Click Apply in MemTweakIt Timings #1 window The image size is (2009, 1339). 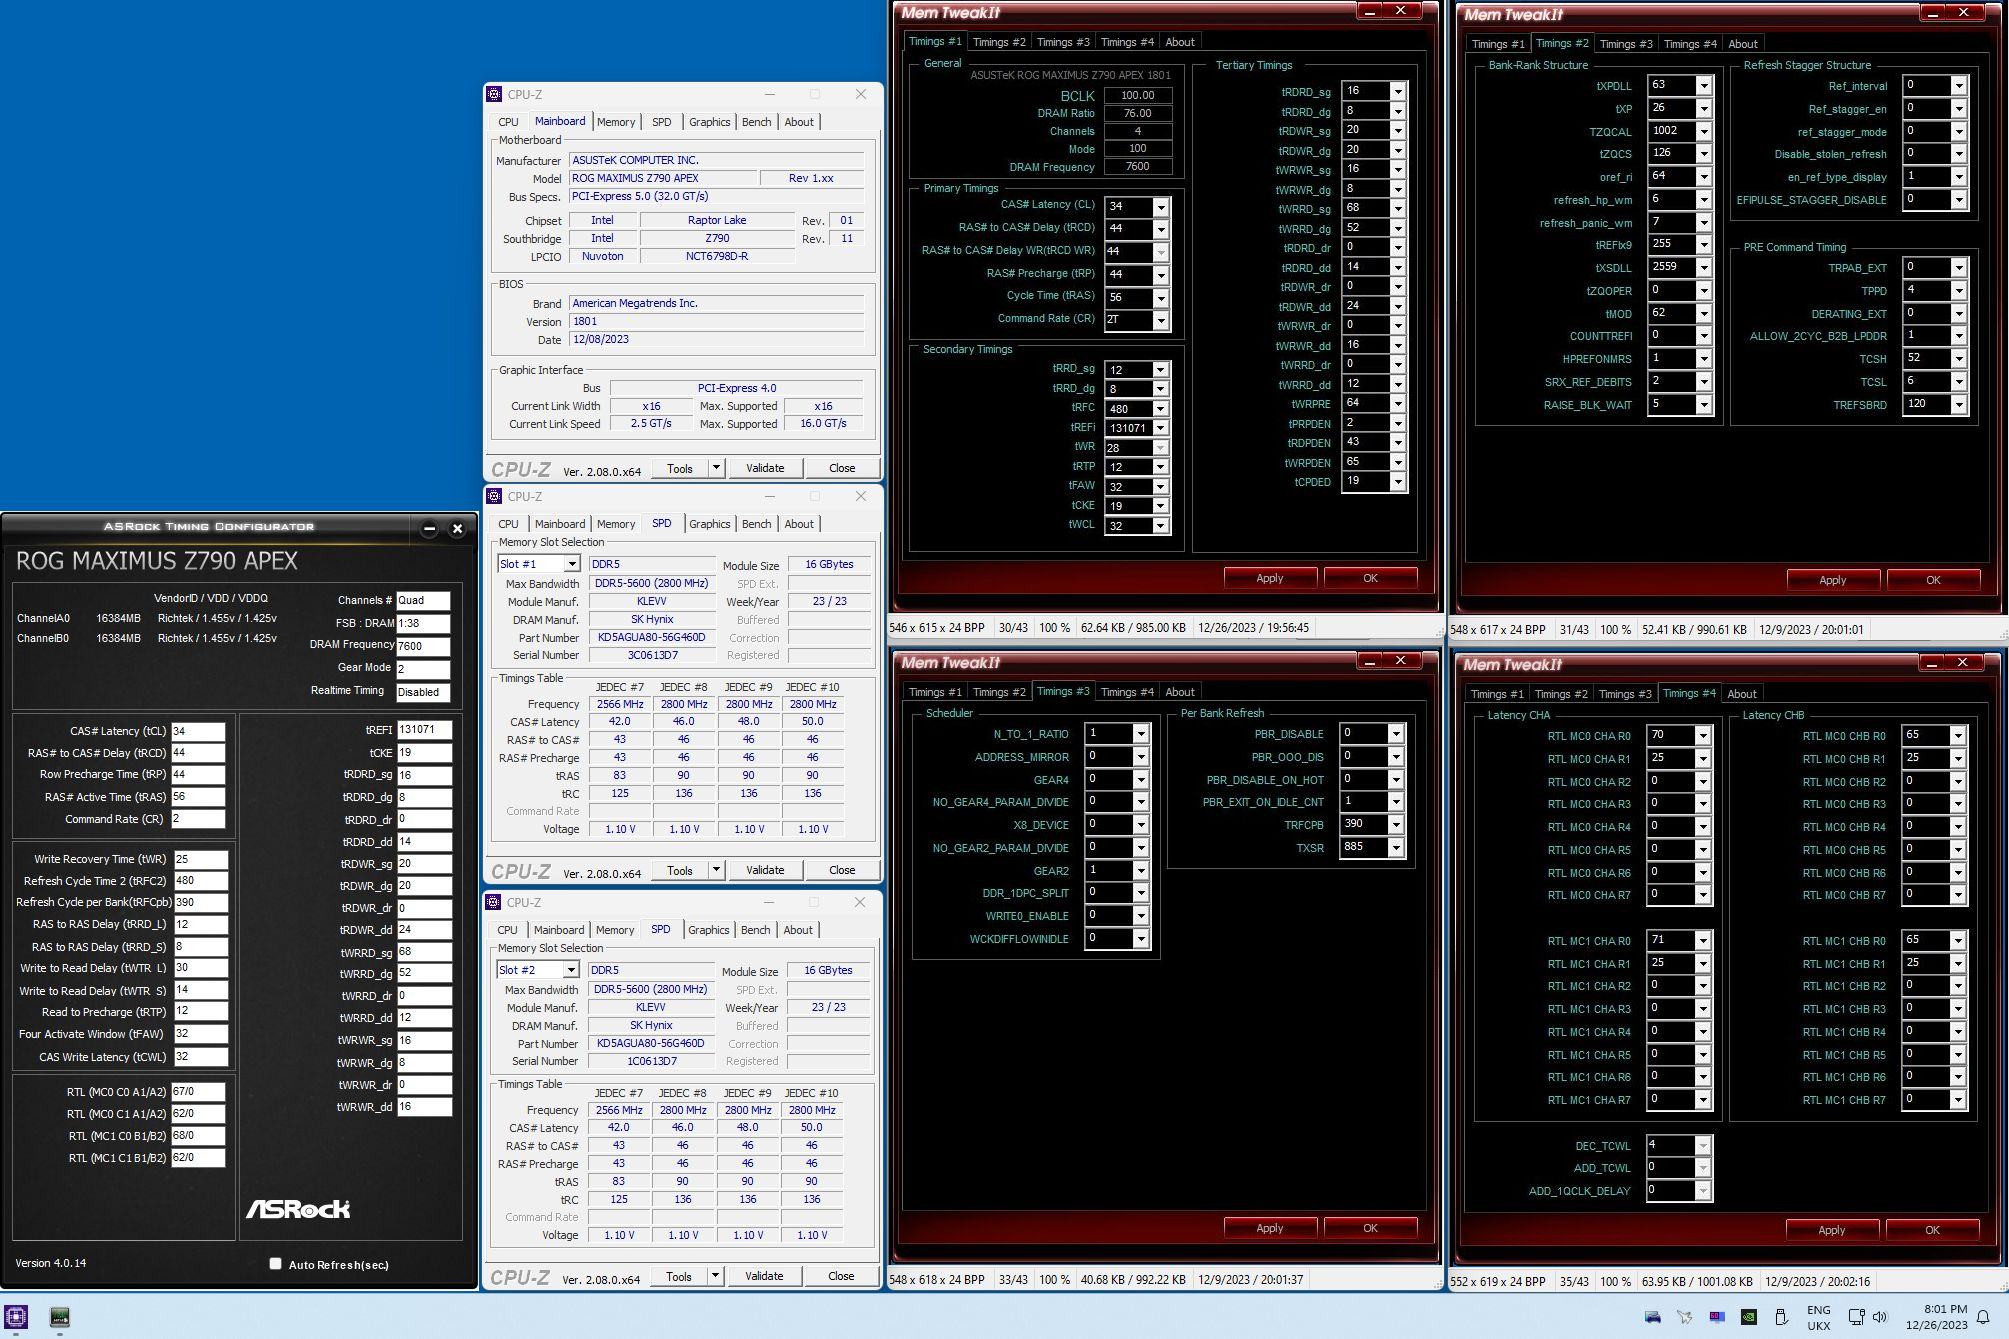[x=1269, y=578]
